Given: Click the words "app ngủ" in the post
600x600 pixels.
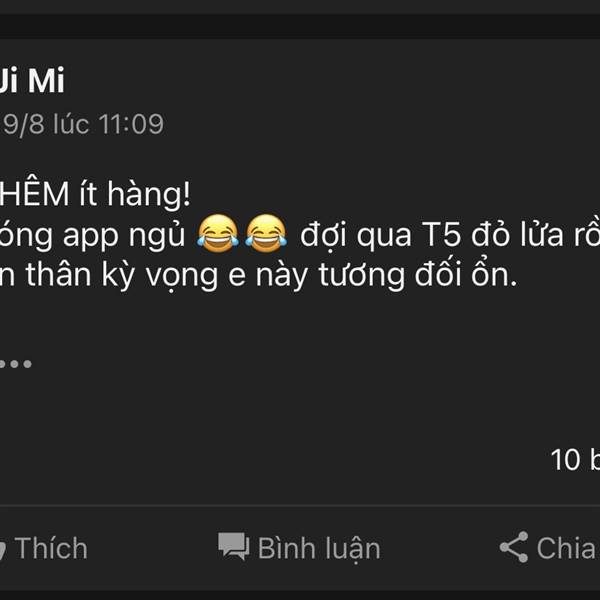Looking at the screenshot, I should pos(124,236).
